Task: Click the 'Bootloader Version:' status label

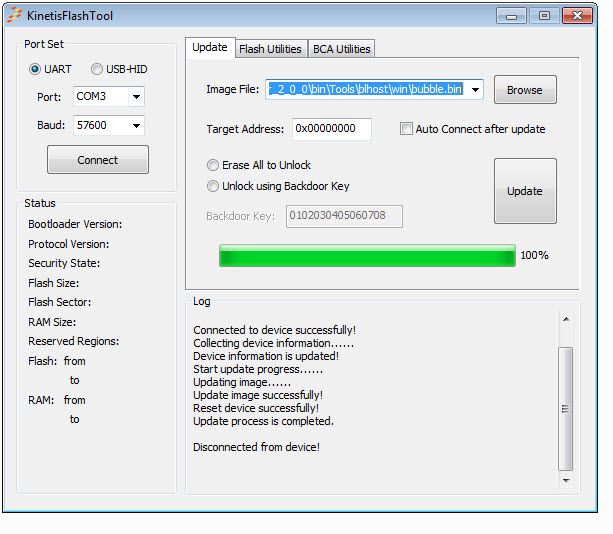Action: click(75, 224)
